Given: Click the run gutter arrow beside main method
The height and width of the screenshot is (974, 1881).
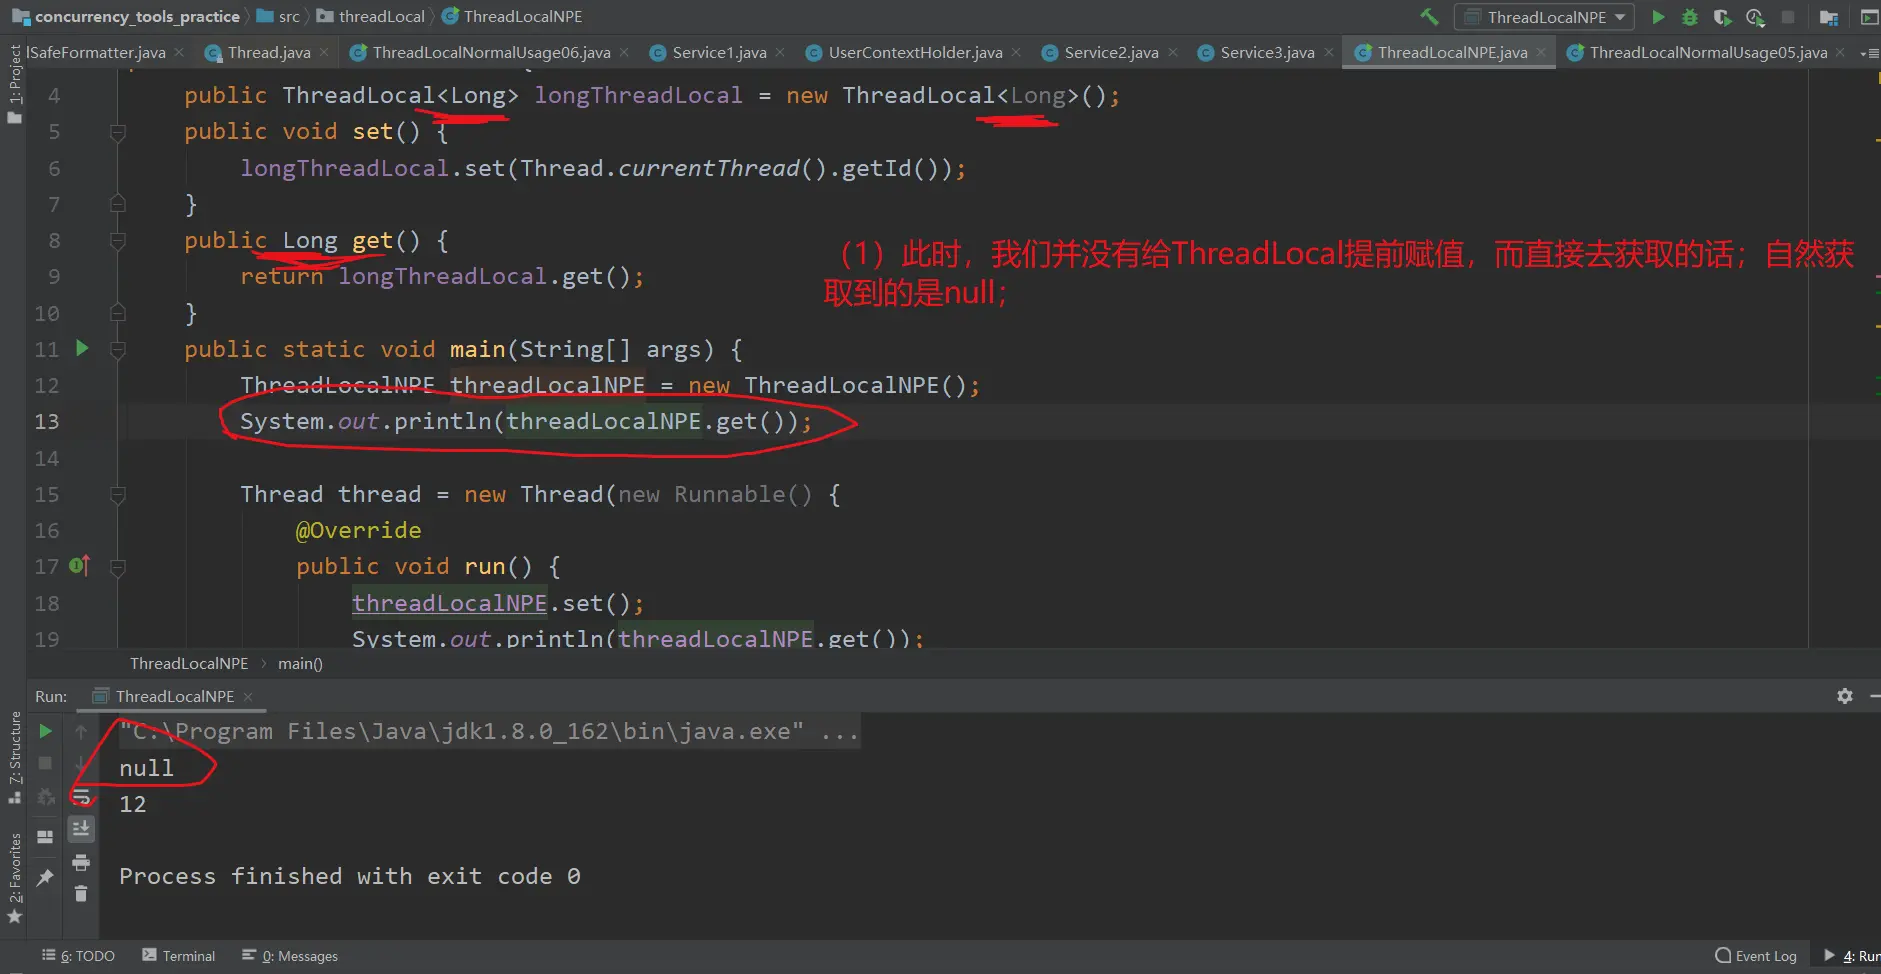Looking at the screenshot, I should [82, 348].
